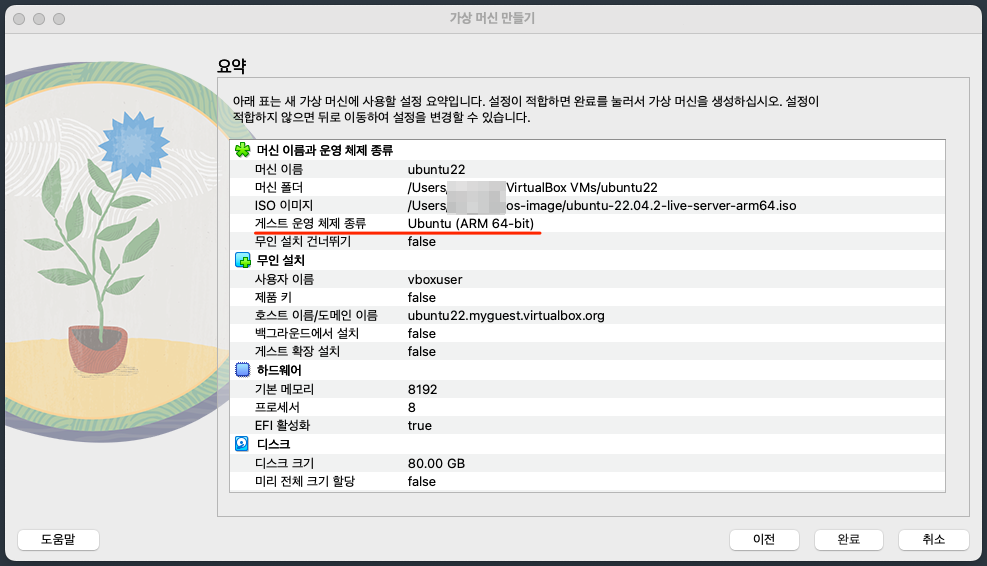Click the true value for EFI 활성화
The height and width of the screenshot is (566, 987).
click(x=420, y=426)
